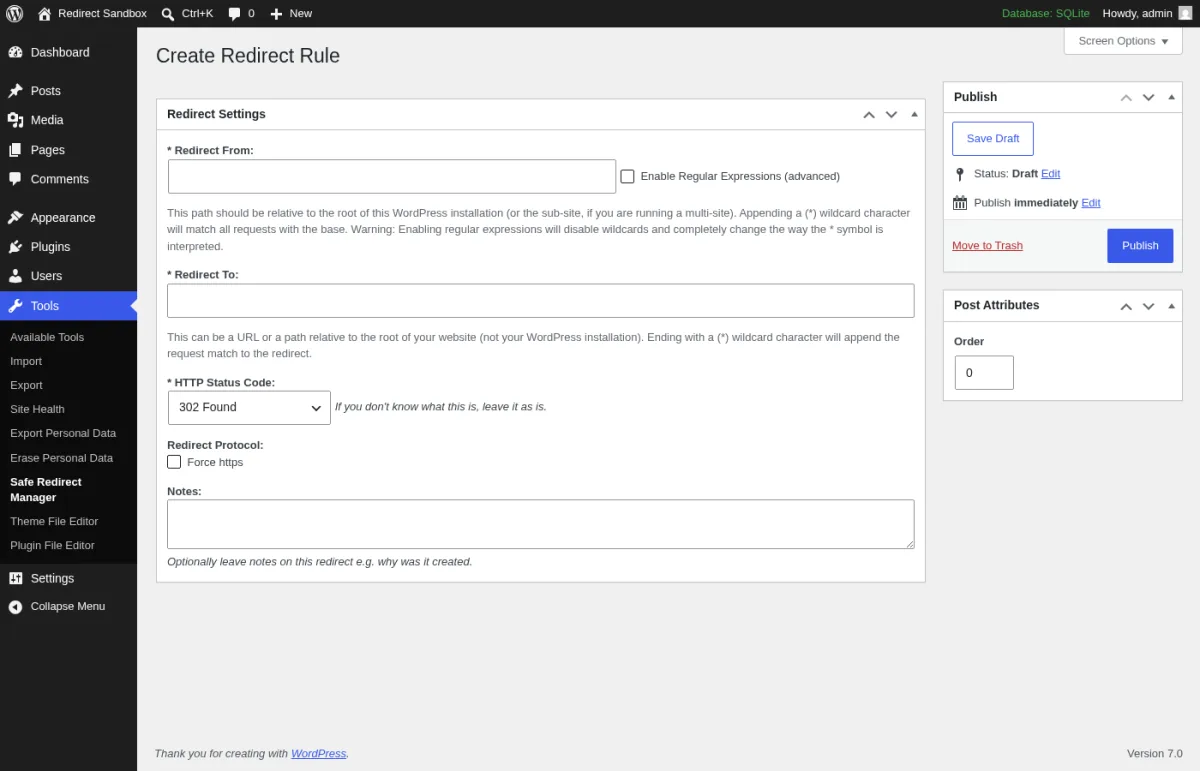Click the plus icon beside New
1200x771 pixels.
point(277,14)
